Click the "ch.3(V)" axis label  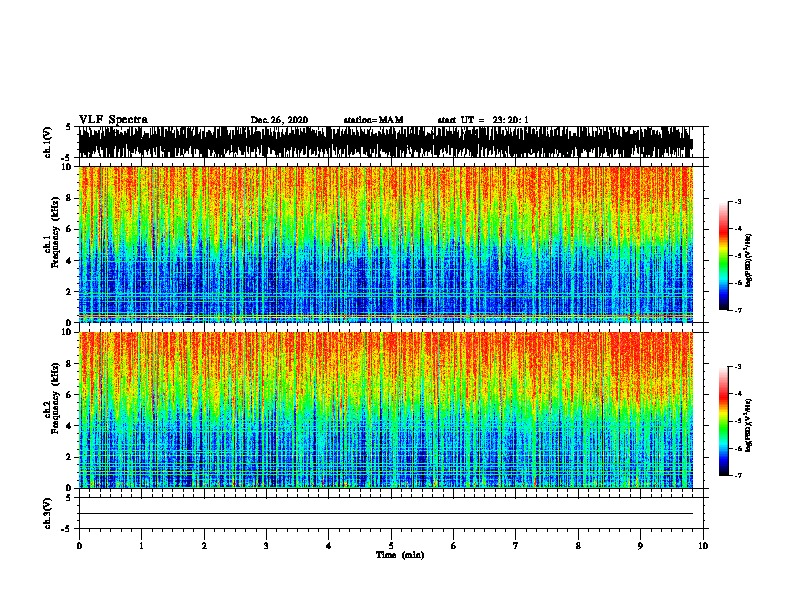point(48,513)
